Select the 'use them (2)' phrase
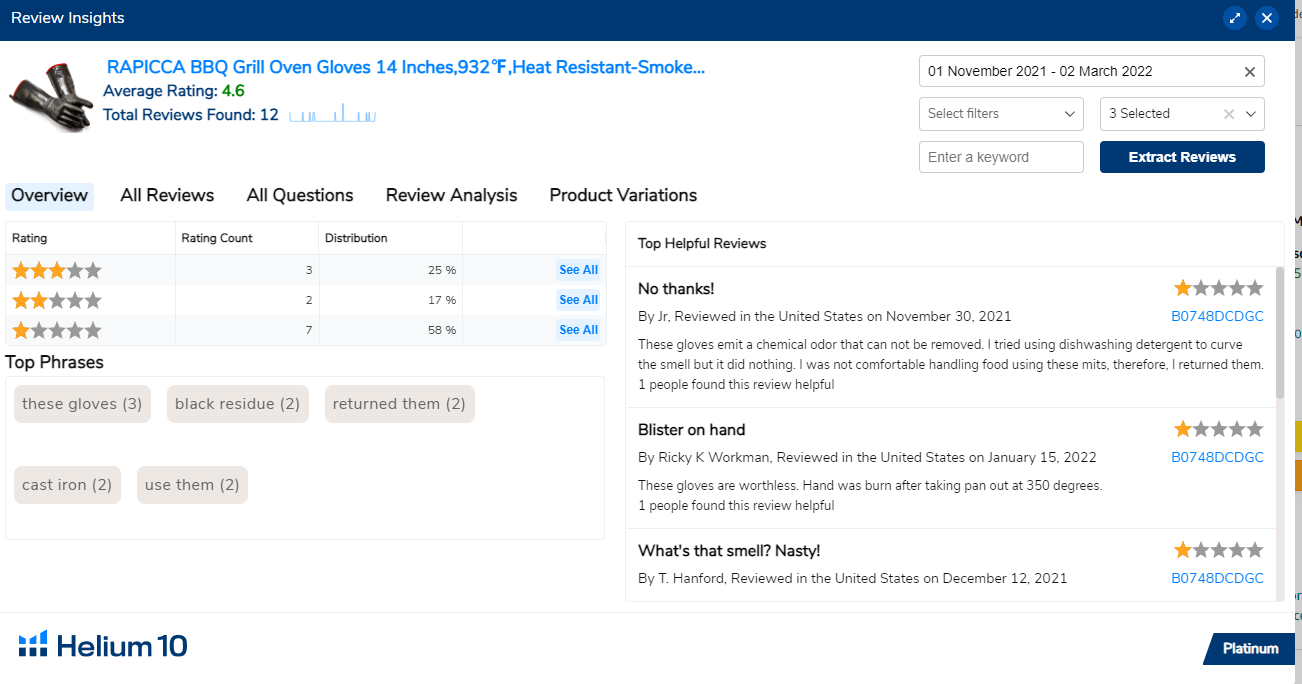 click(x=192, y=485)
